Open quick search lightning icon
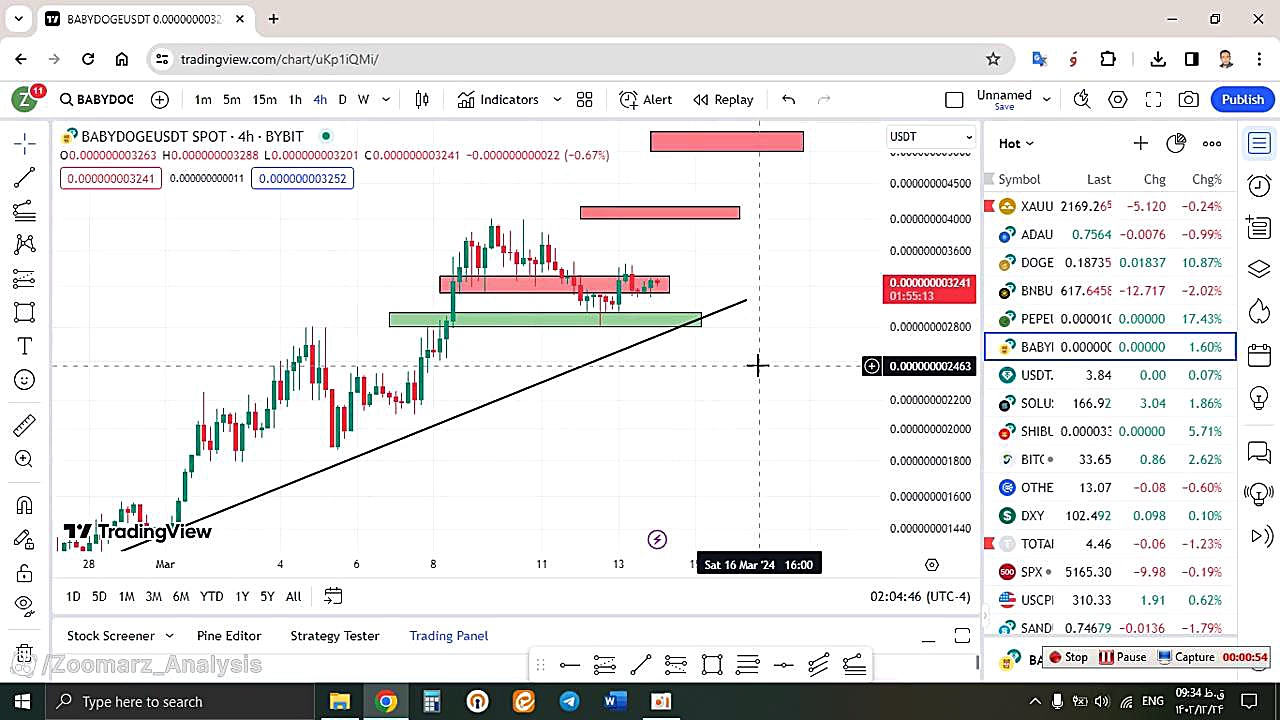 pyautogui.click(x=1081, y=100)
